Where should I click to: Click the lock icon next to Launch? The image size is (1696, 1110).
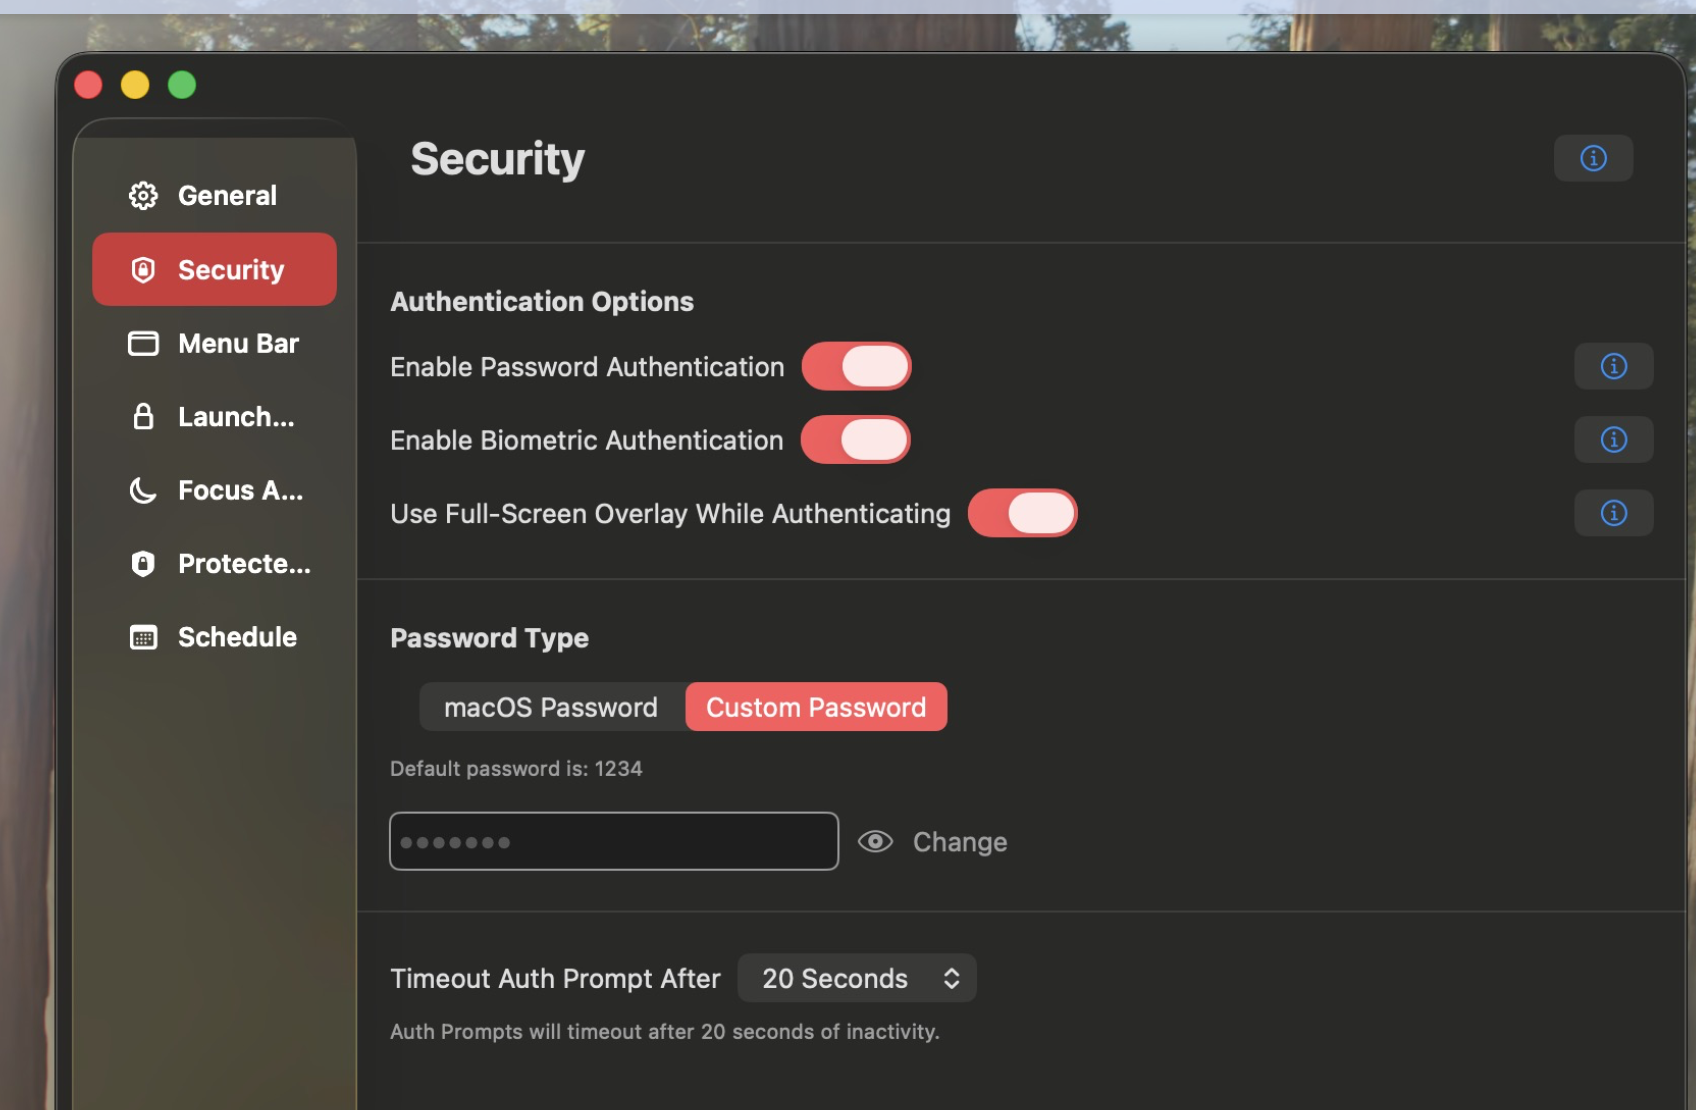click(x=143, y=416)
